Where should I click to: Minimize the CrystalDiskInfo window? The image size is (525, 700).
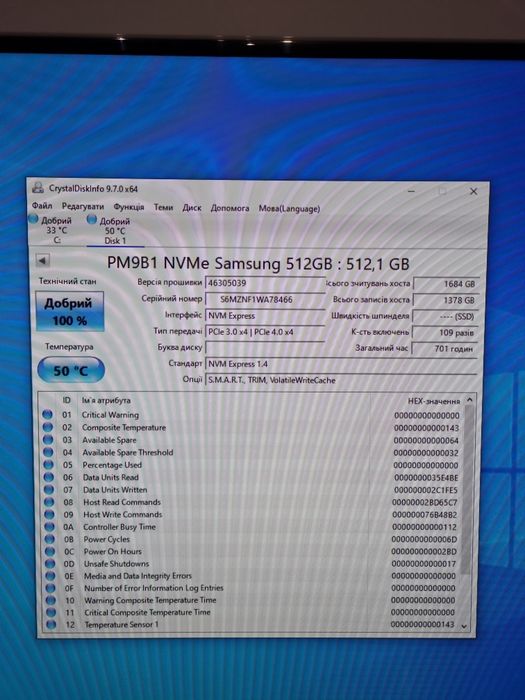click(411, 191)
